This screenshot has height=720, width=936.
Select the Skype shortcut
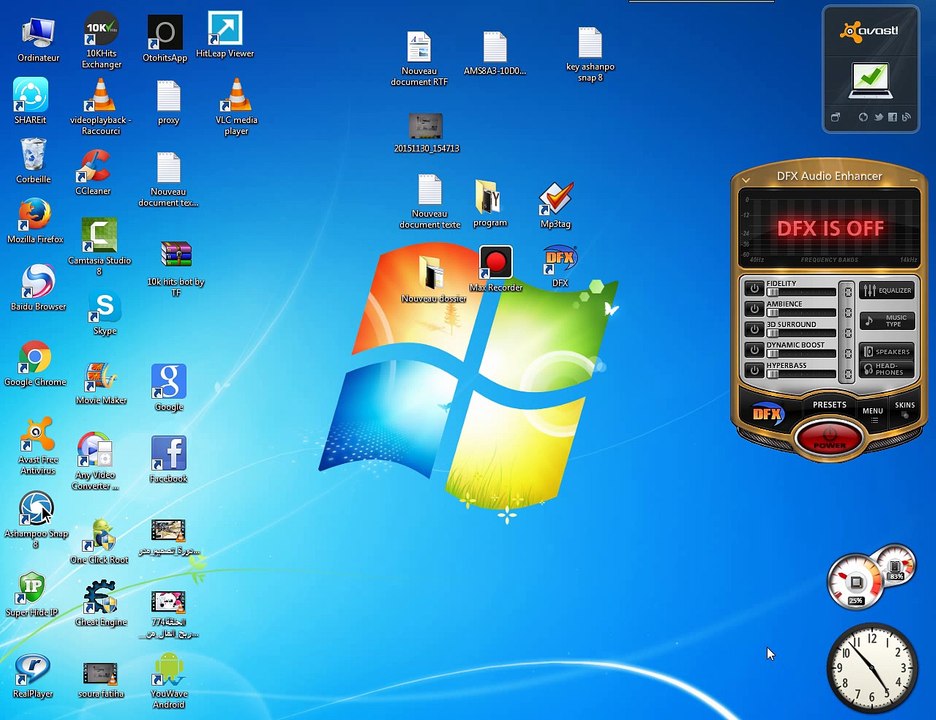104,313
